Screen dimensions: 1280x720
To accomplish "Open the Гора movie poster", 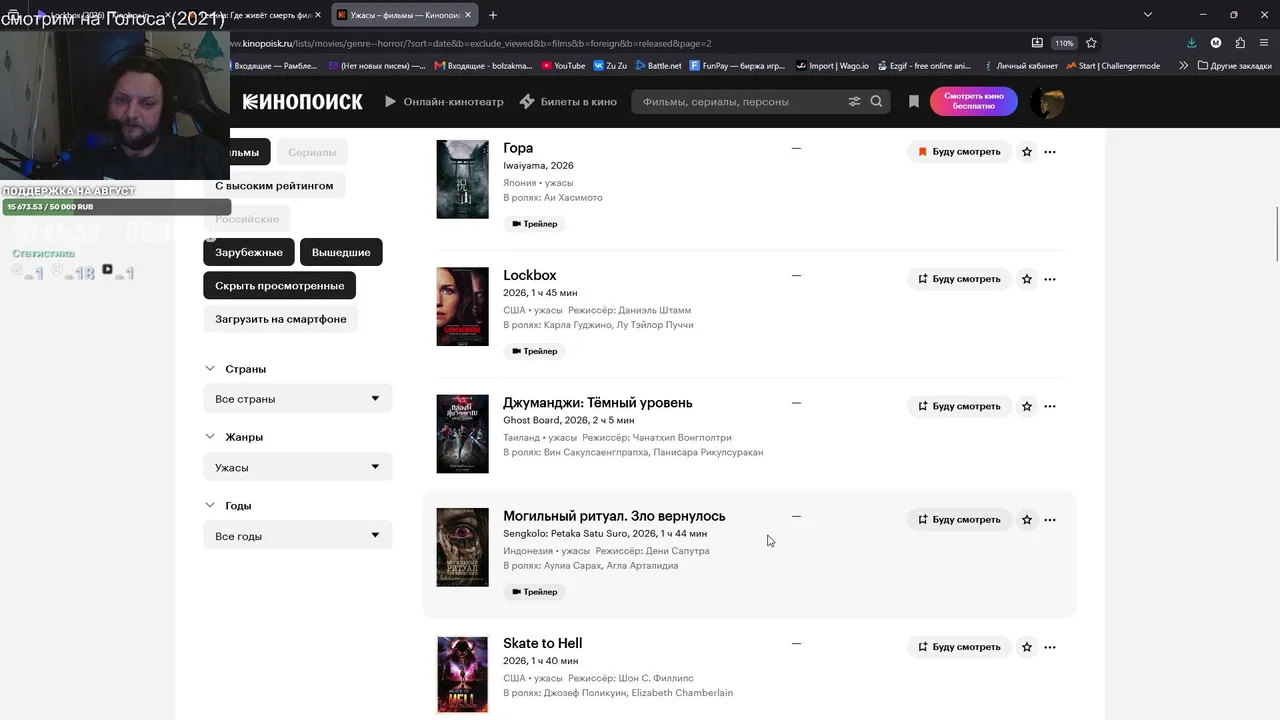I will coord(462,179).
